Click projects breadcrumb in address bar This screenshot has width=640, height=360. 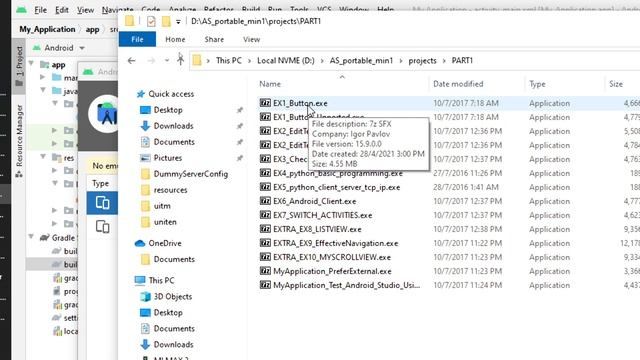click(422, 60)
